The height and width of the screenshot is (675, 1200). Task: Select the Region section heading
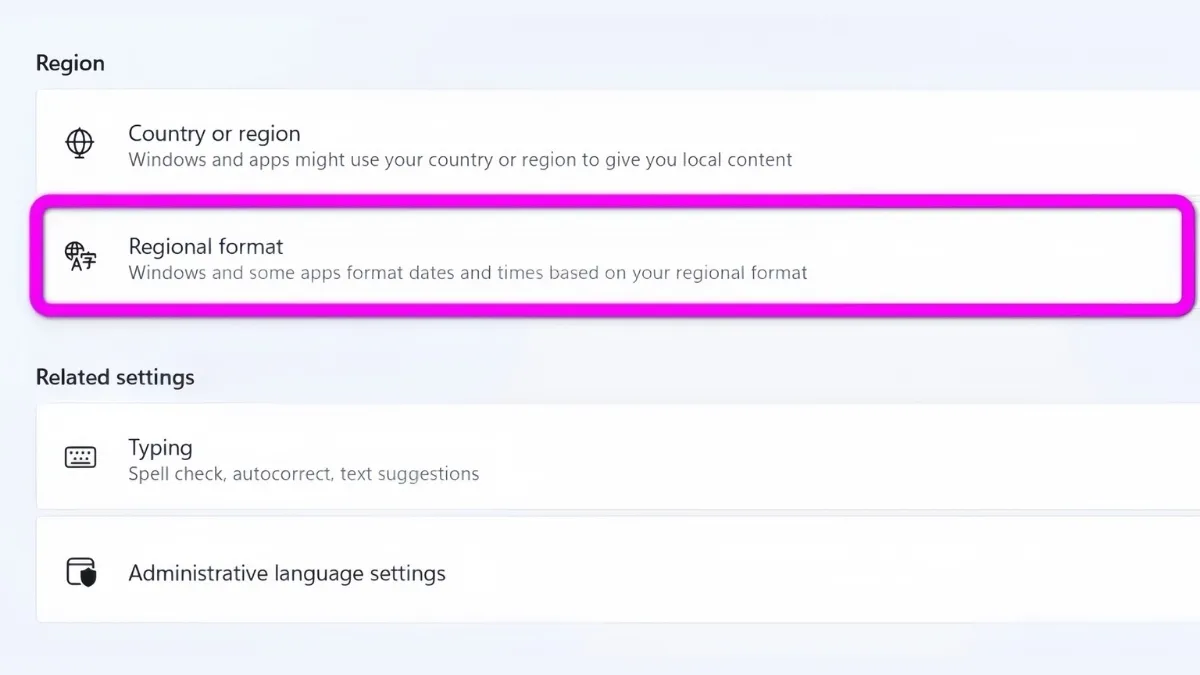[x=70, y=63]
